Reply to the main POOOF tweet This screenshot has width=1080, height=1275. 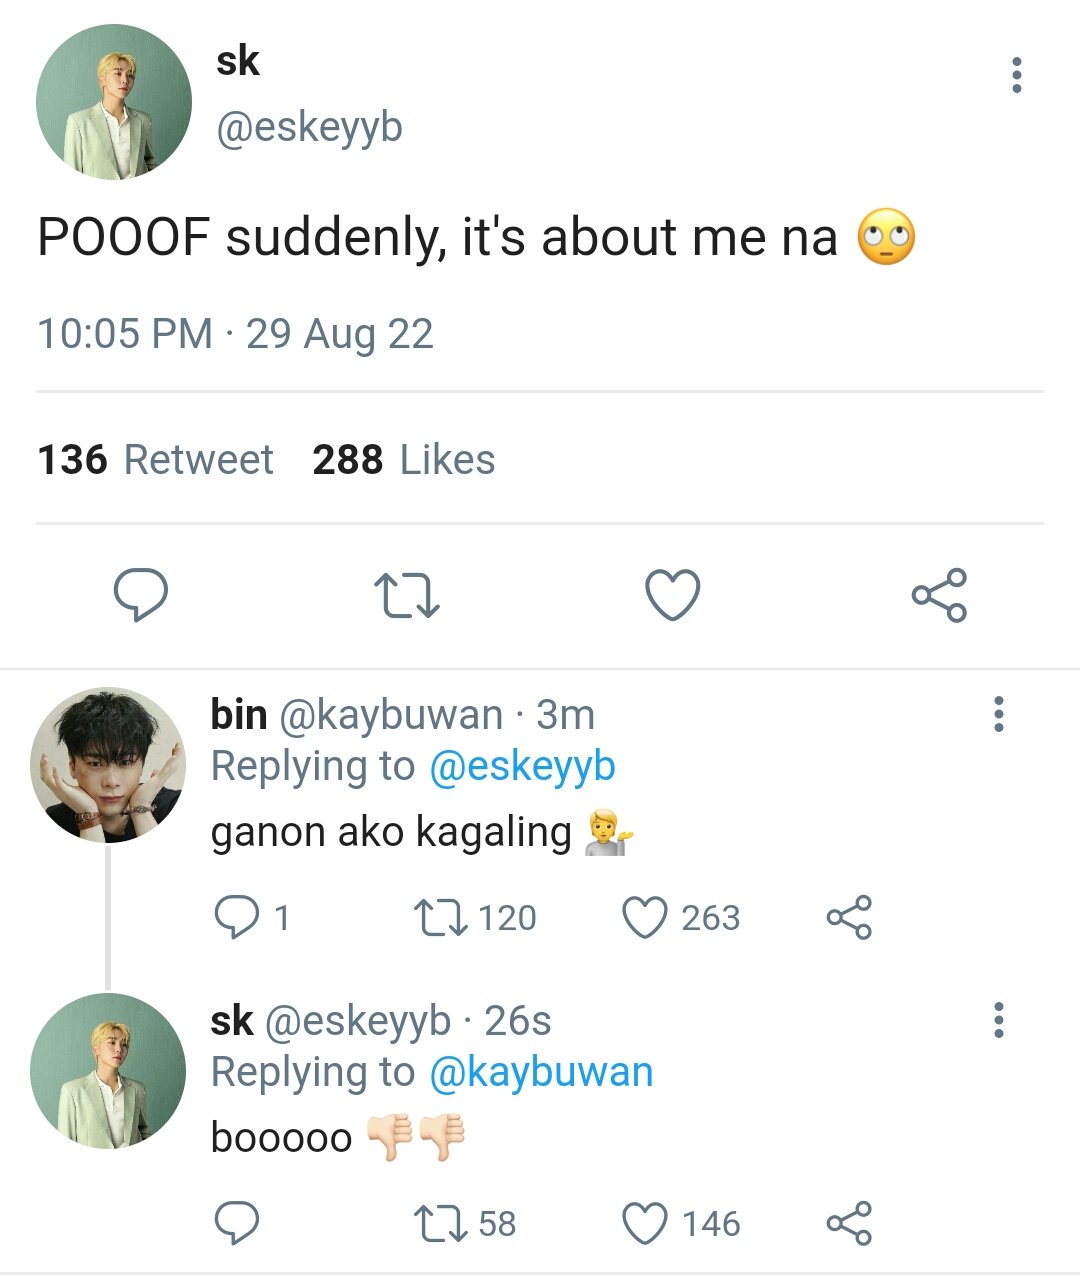(140, 595)
